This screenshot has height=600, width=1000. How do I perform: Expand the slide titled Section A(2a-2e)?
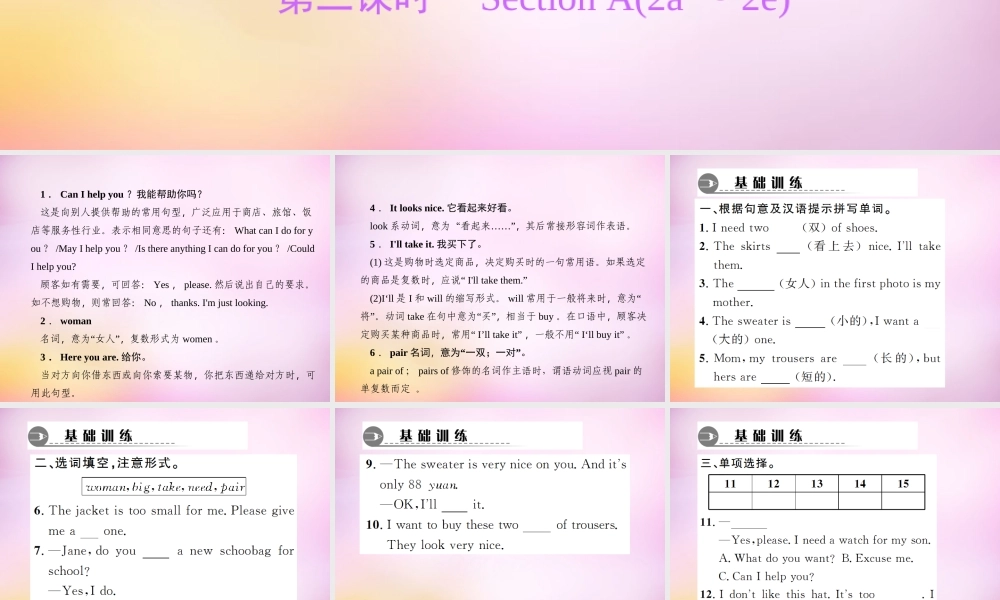pyautogui.click(x=500, y=75)
